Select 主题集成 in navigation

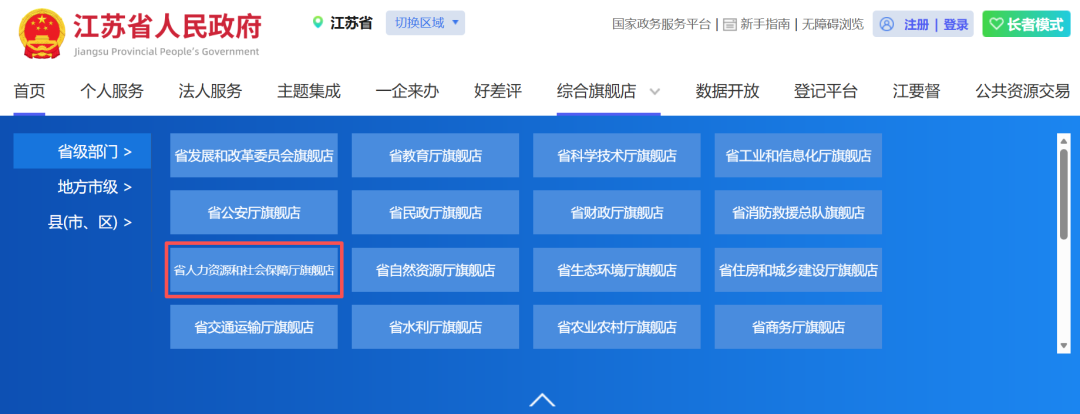tap(309, 91)
